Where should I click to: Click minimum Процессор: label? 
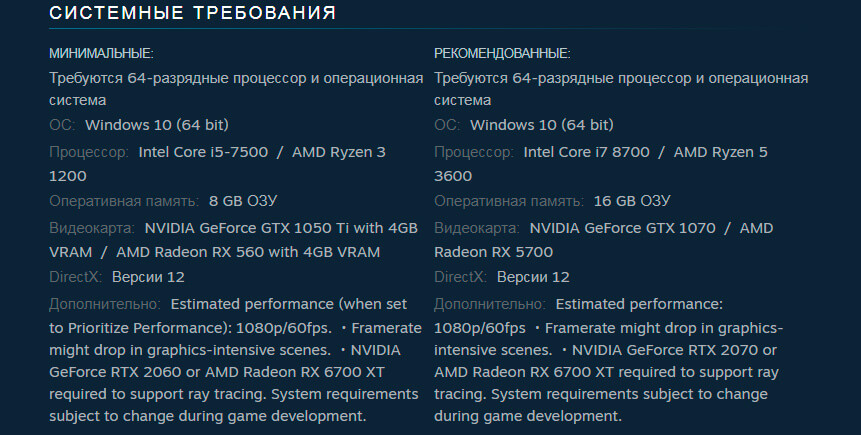coord(89,153)
